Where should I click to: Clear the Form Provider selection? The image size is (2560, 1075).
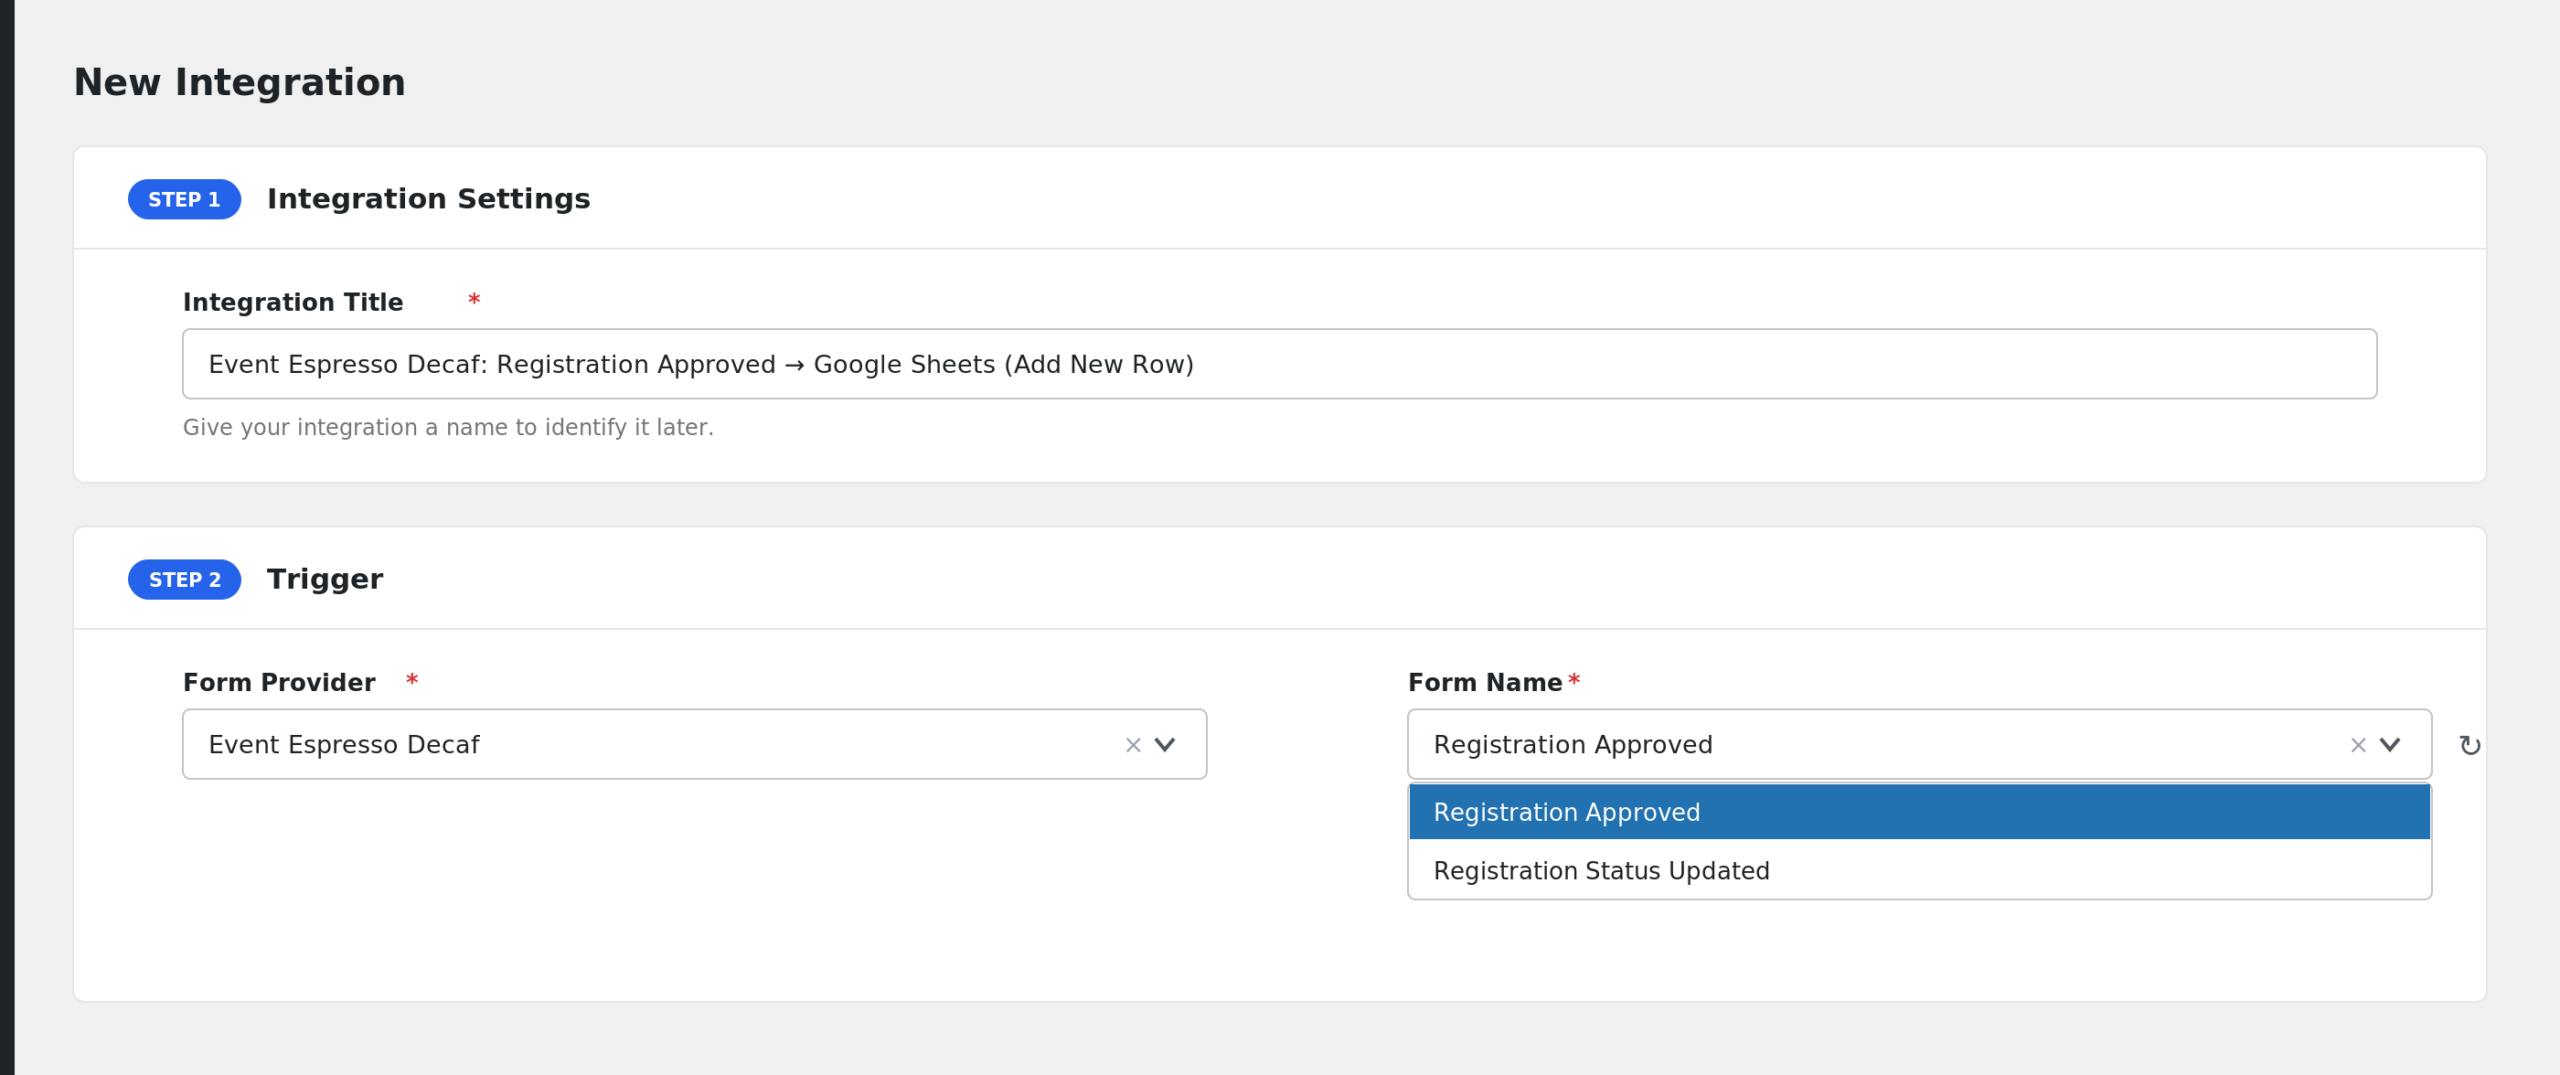(1133, 745)
